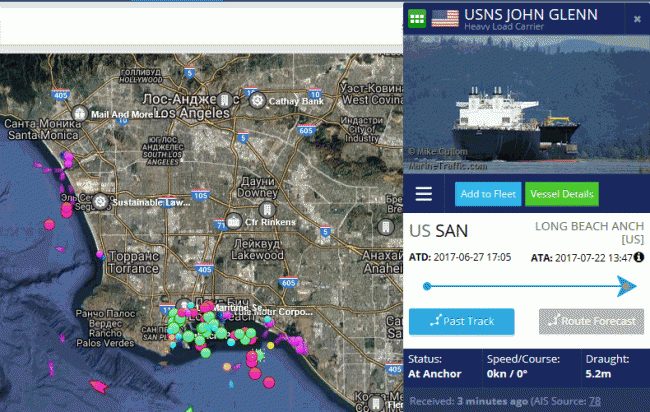The height and width of the screenshot is (412, 650).
Task: Click the ATA info icon
Action: [x=639, y=257]
